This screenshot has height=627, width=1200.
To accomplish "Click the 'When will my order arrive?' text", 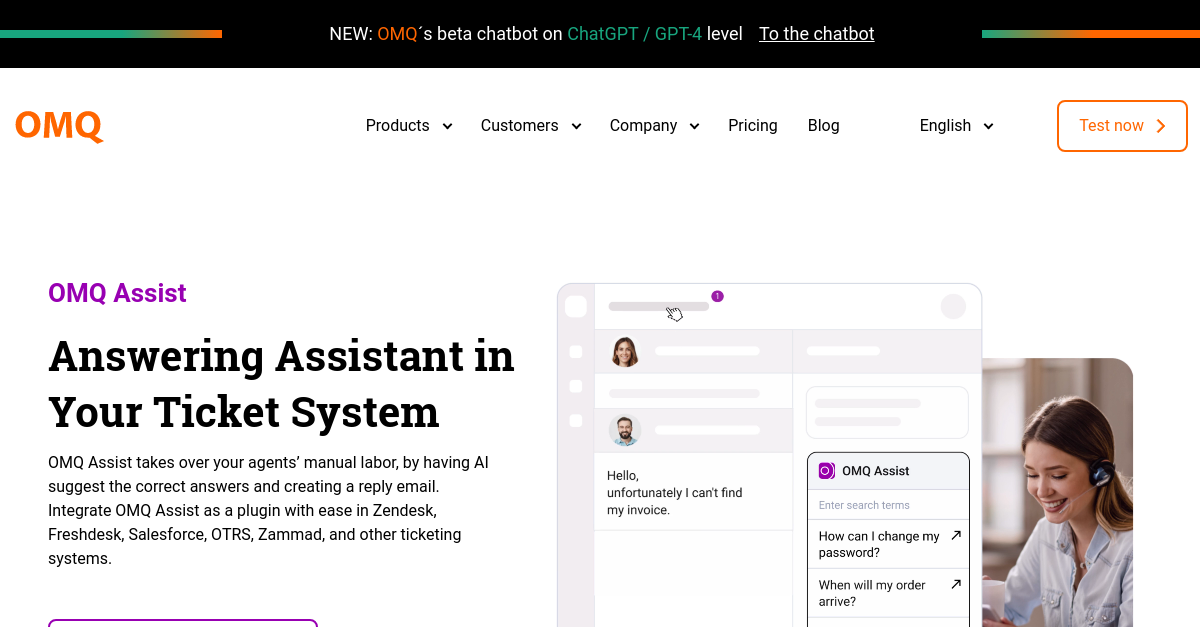I will [x=872, y=593].
